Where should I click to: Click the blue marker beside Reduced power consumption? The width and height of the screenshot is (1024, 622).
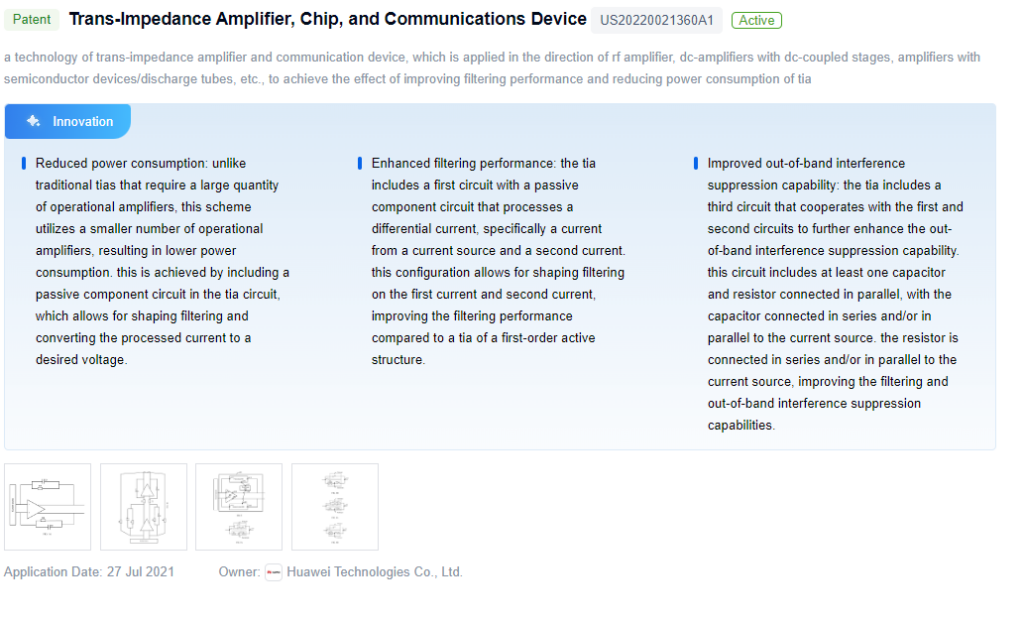tap(24, 163)
